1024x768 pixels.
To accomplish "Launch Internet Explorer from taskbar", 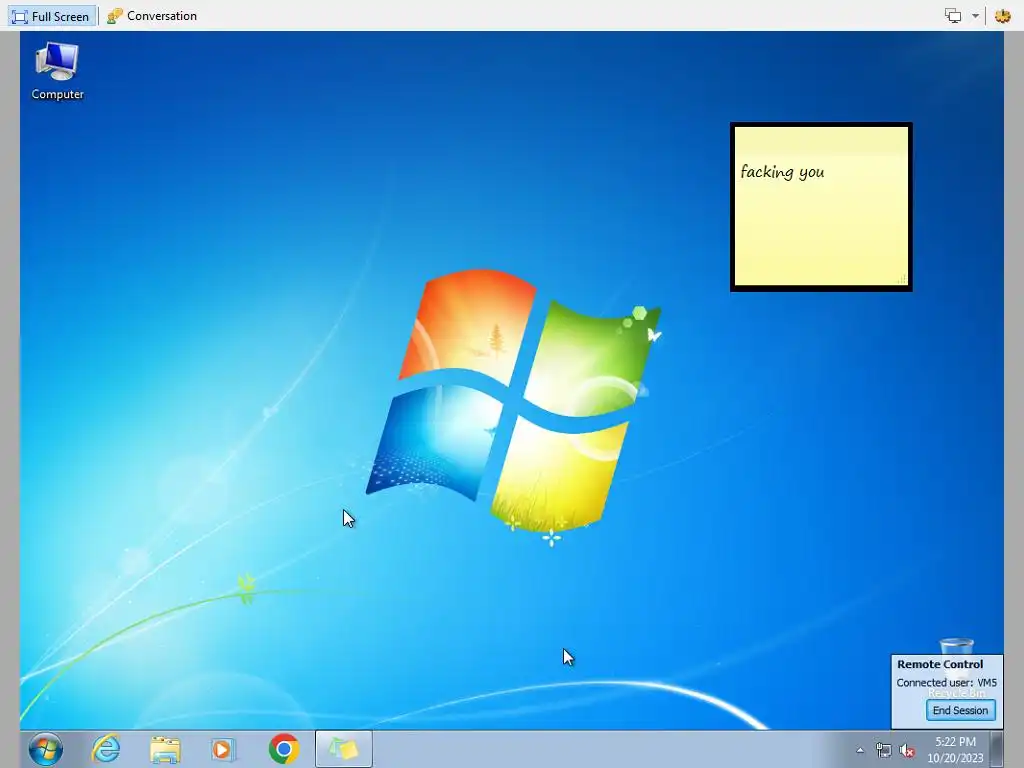I will click(106, 749).
